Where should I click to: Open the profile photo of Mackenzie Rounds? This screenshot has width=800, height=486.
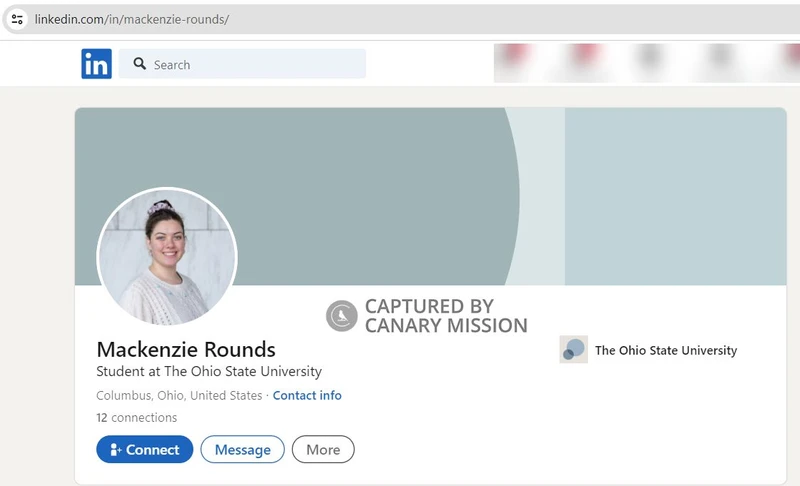pyautogui.click(x=167, y=257)
